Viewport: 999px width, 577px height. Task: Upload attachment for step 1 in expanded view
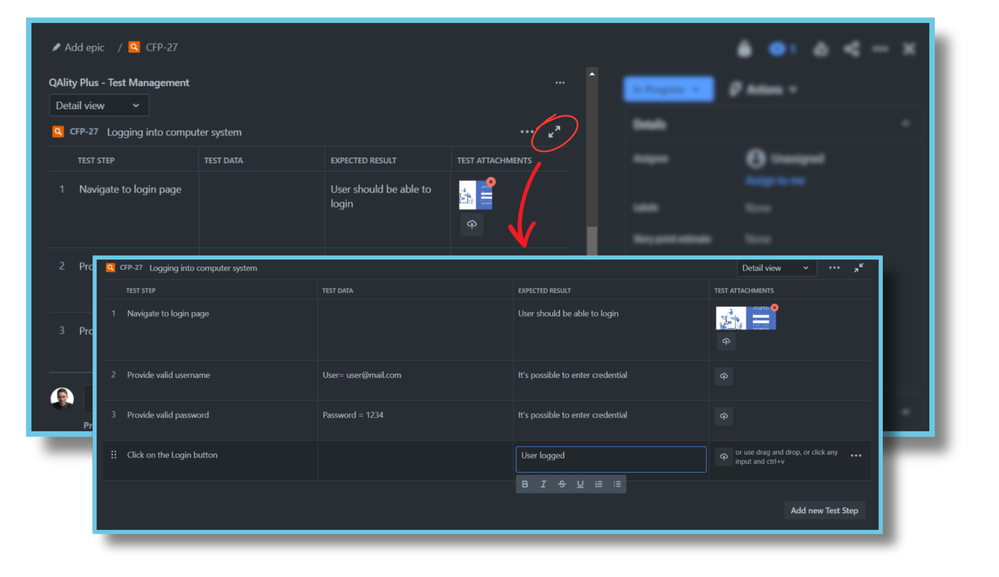[x=726, y=341]
